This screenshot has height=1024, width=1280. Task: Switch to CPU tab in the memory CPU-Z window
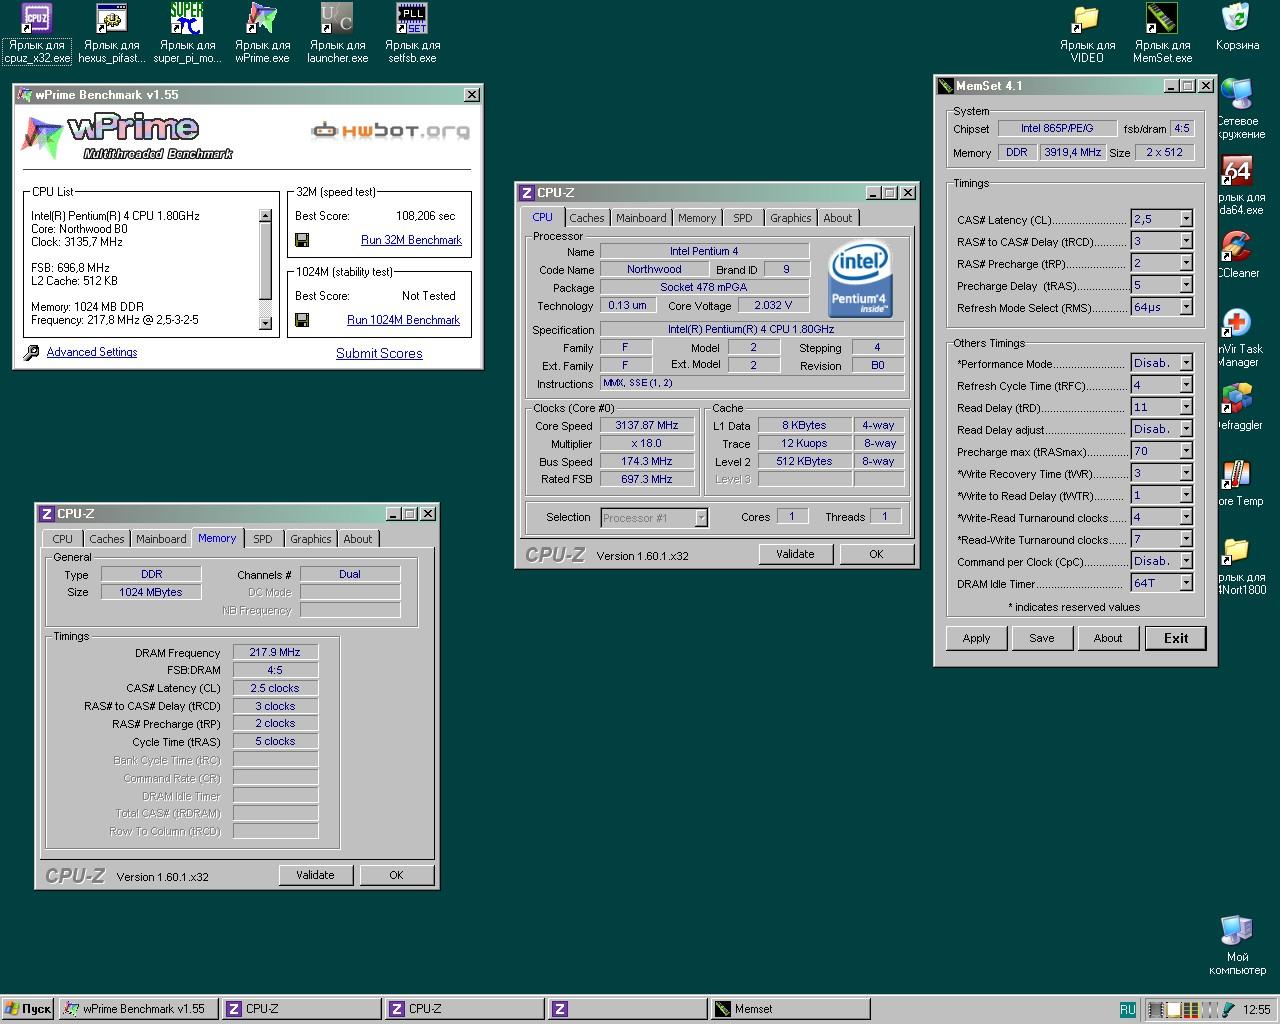pos(62,539)
